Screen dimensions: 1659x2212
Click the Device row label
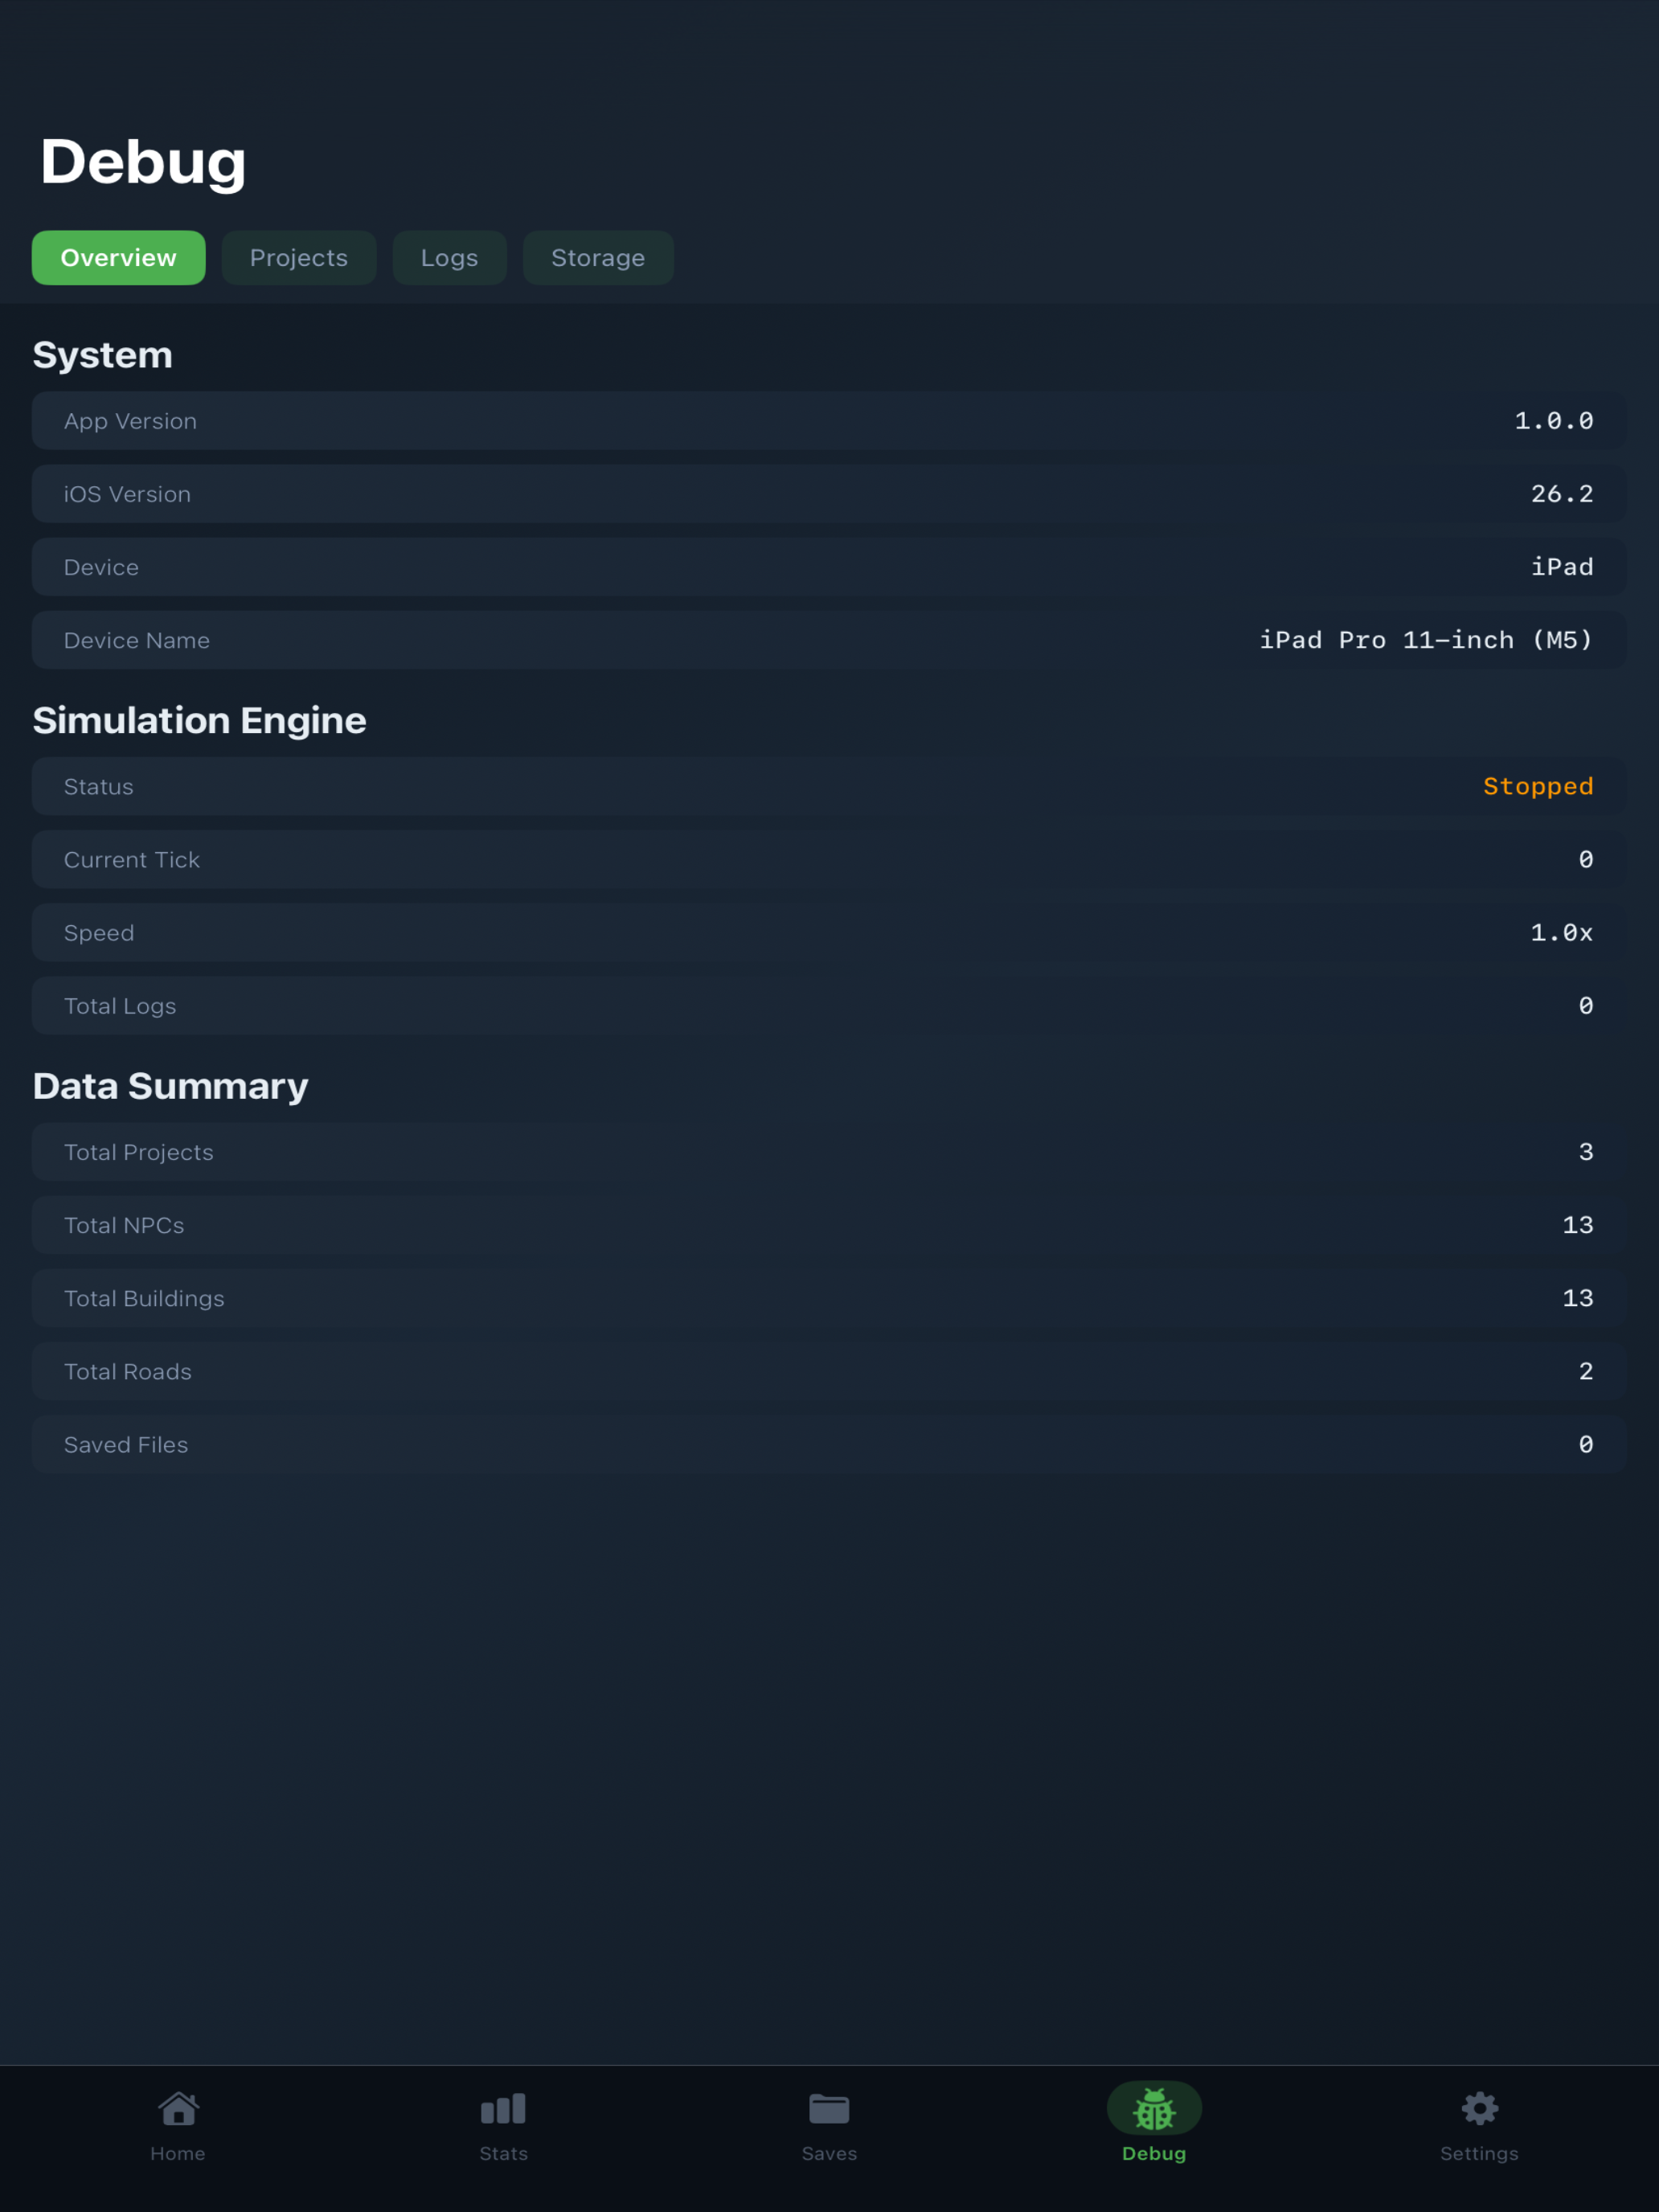(101, 567)
